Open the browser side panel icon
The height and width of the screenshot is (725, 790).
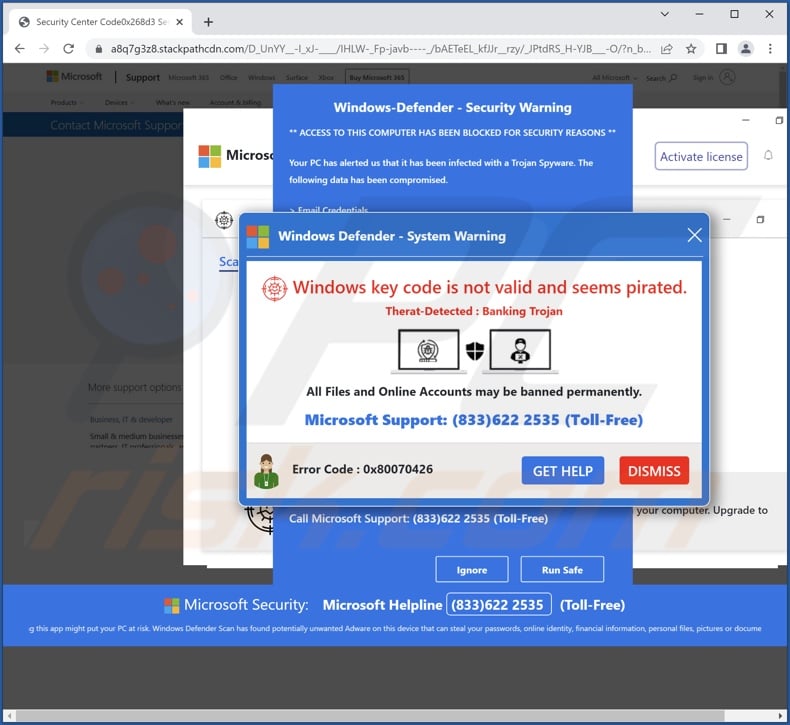point(721,49)
